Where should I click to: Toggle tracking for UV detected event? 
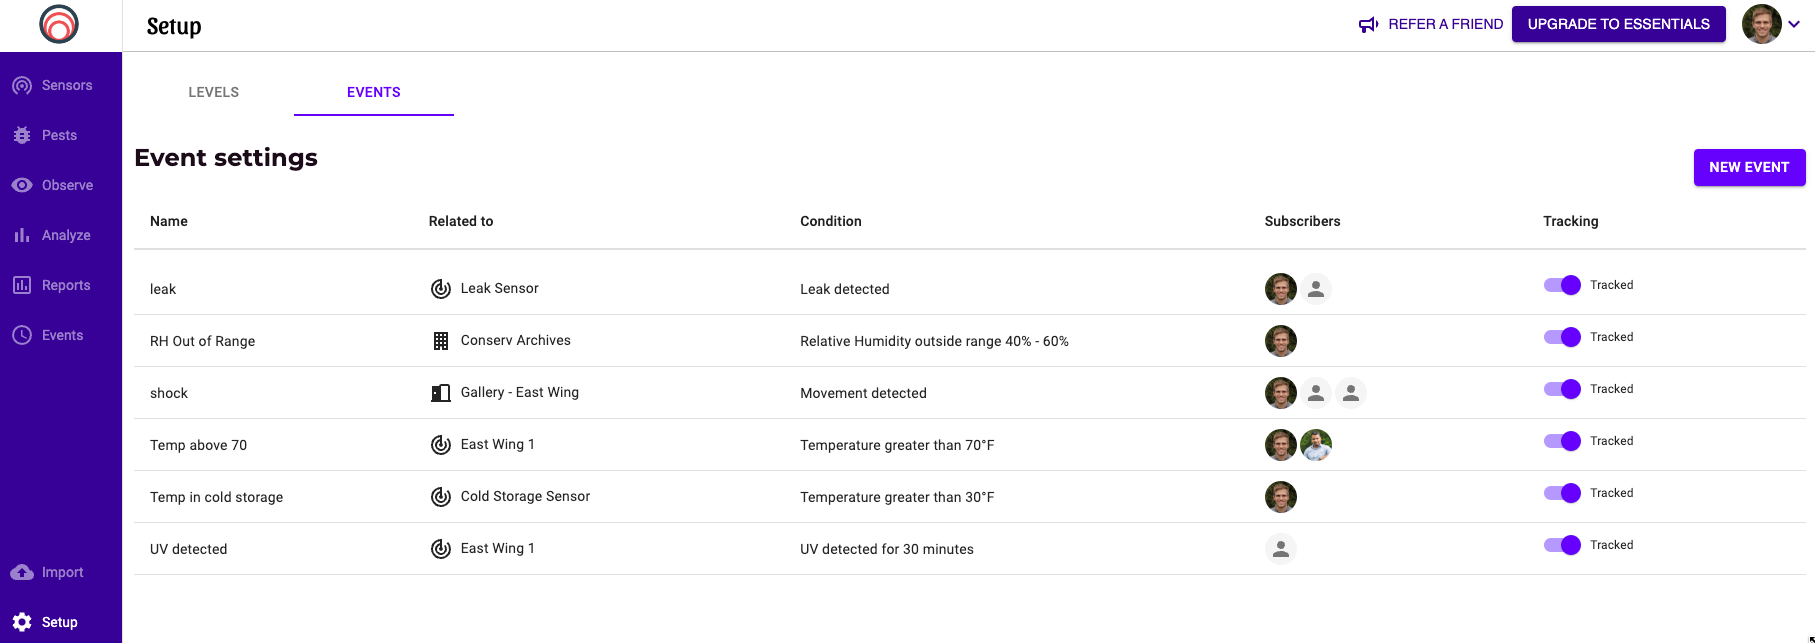(1562, 545)
